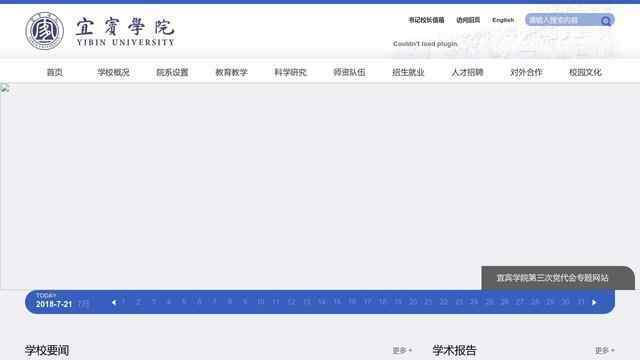This screenshot has width=640, height=360.
Task: Open the 书记校长信箱 link
Action: click(426, 20)
